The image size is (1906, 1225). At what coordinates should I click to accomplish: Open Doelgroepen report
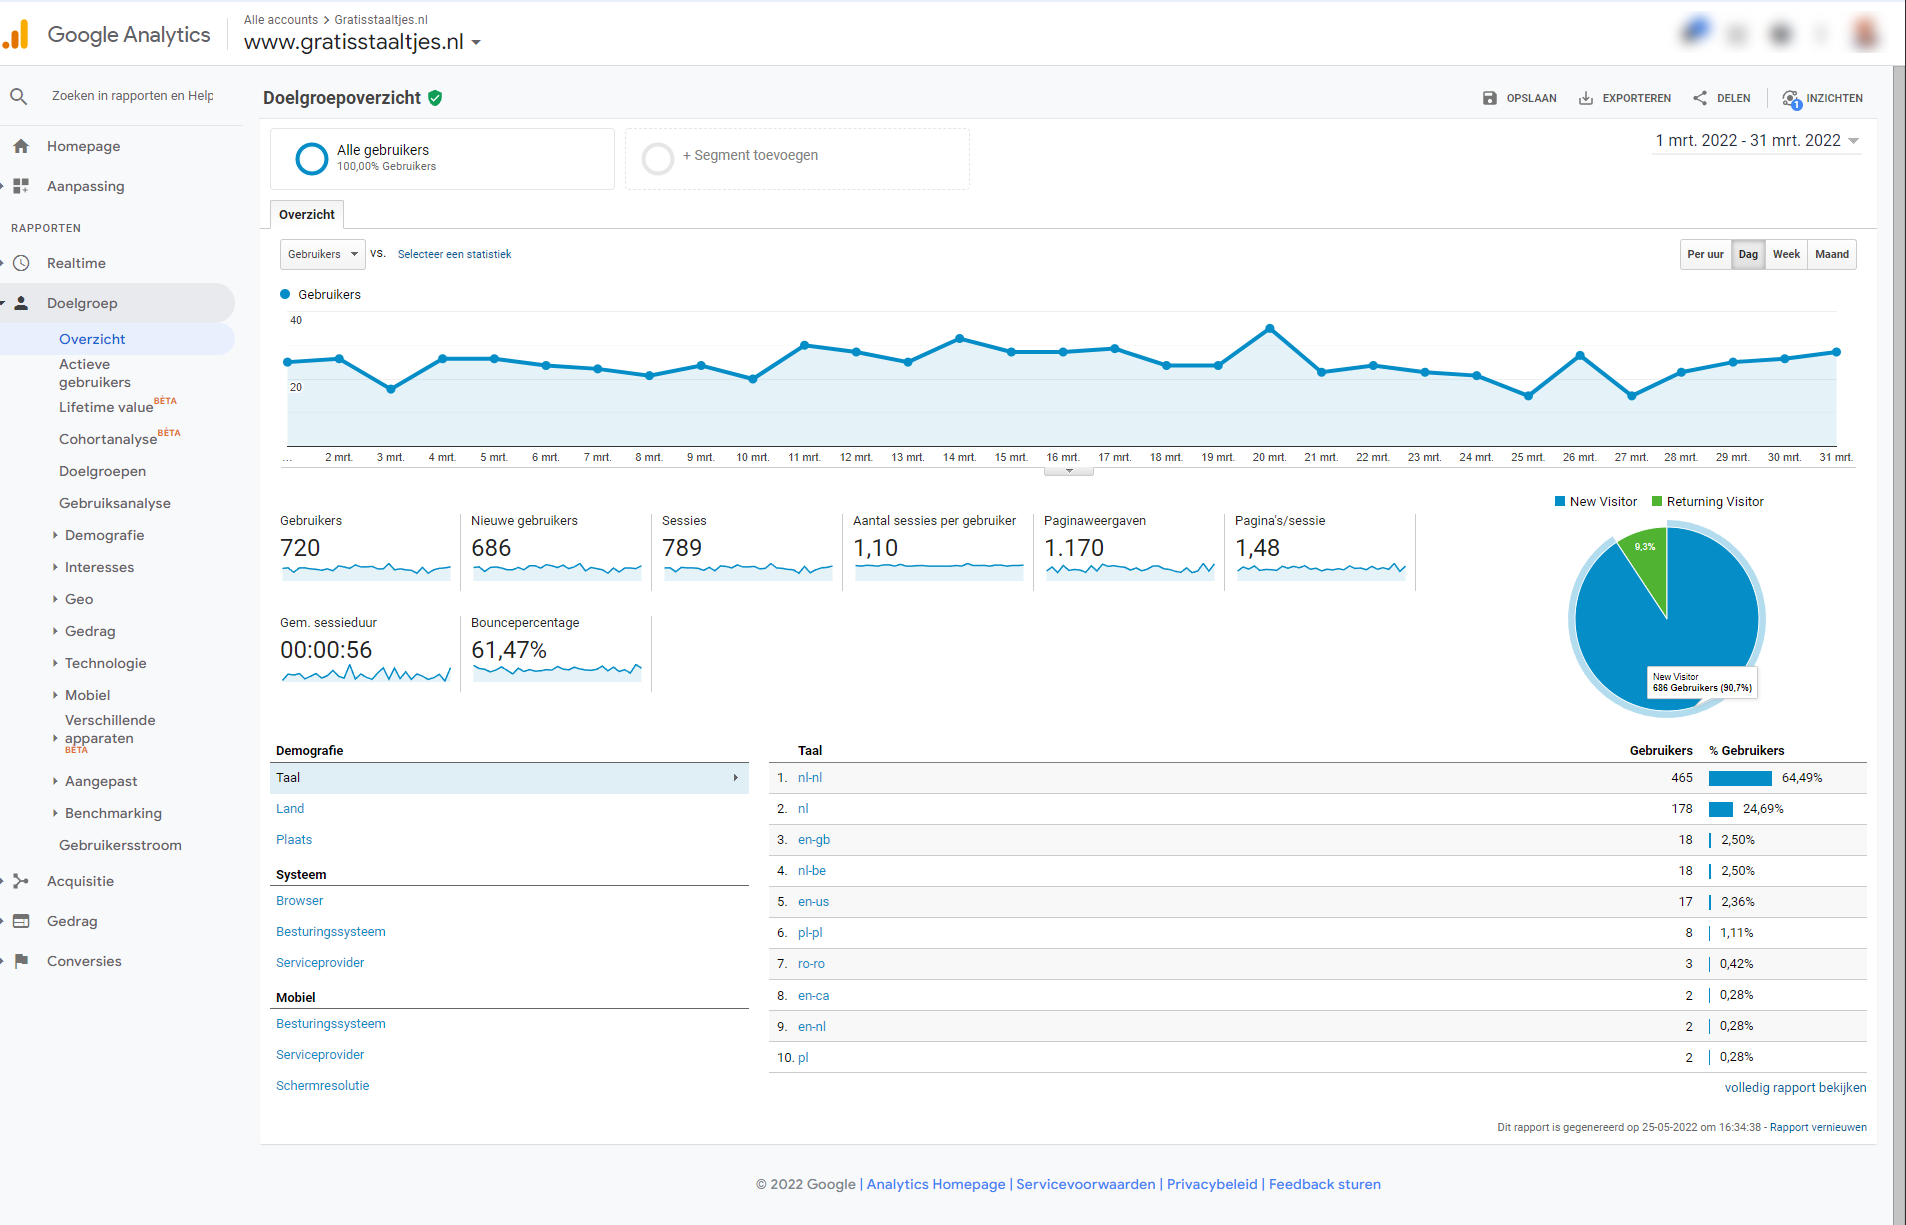[102, 471]
